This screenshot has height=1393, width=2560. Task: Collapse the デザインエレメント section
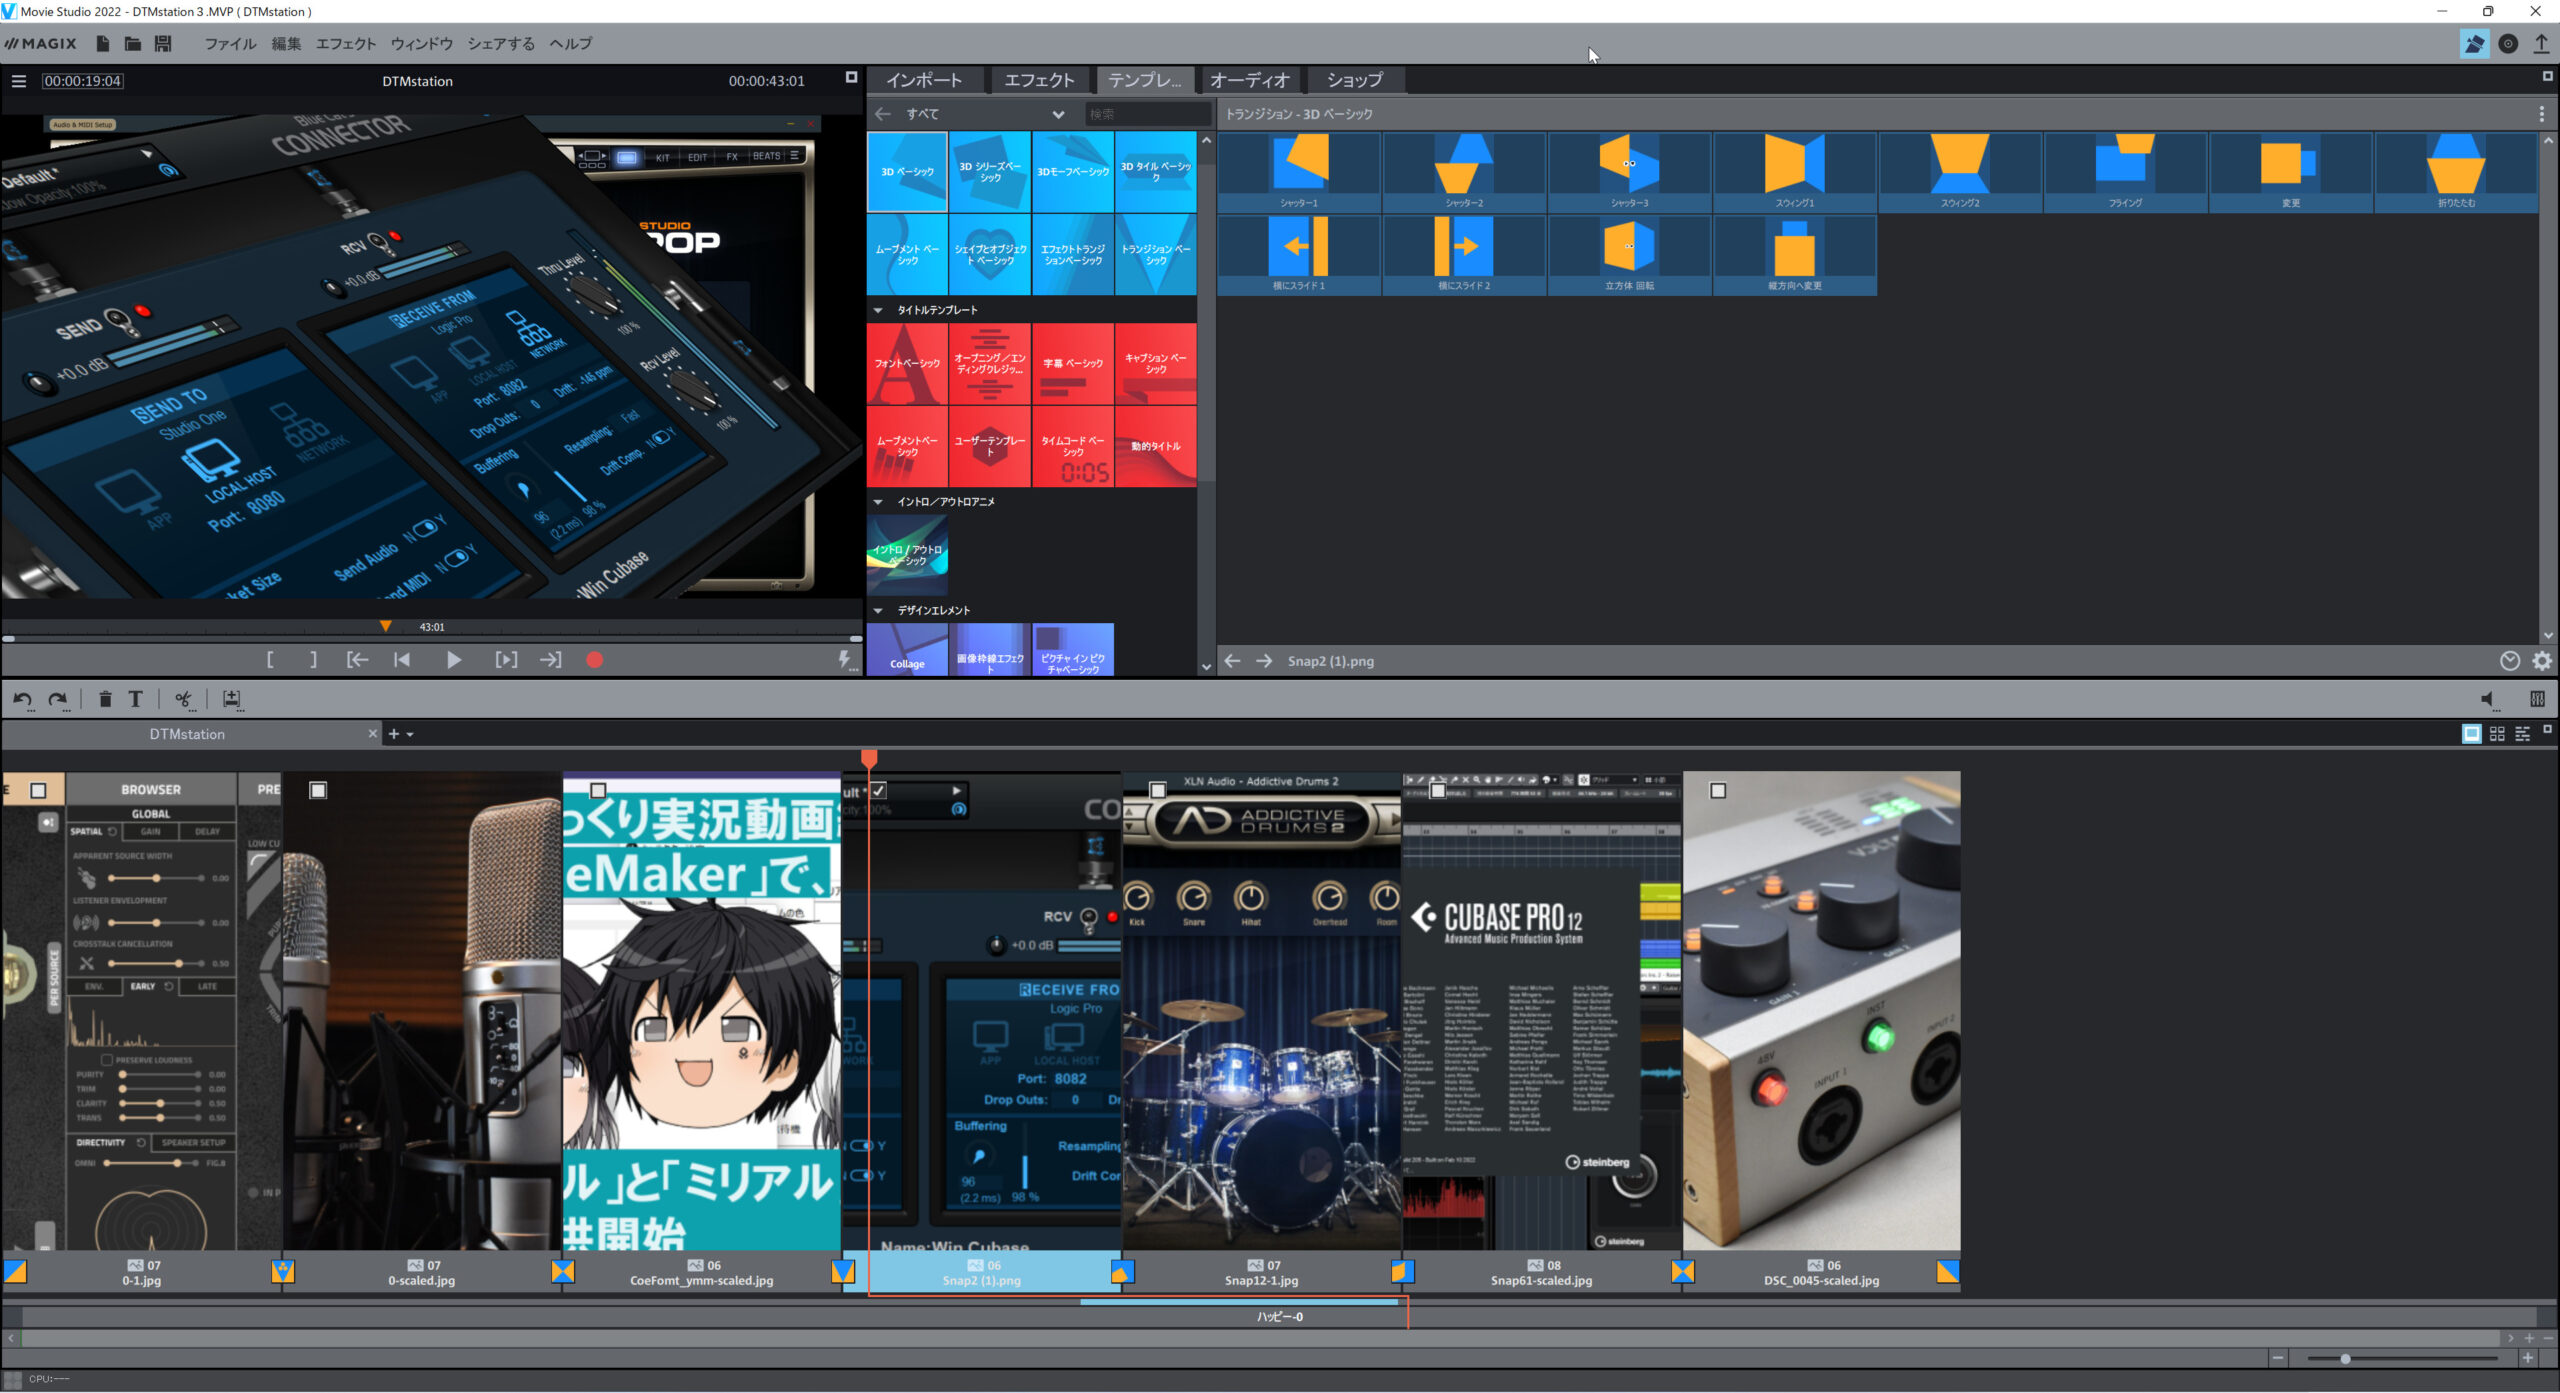878,610
